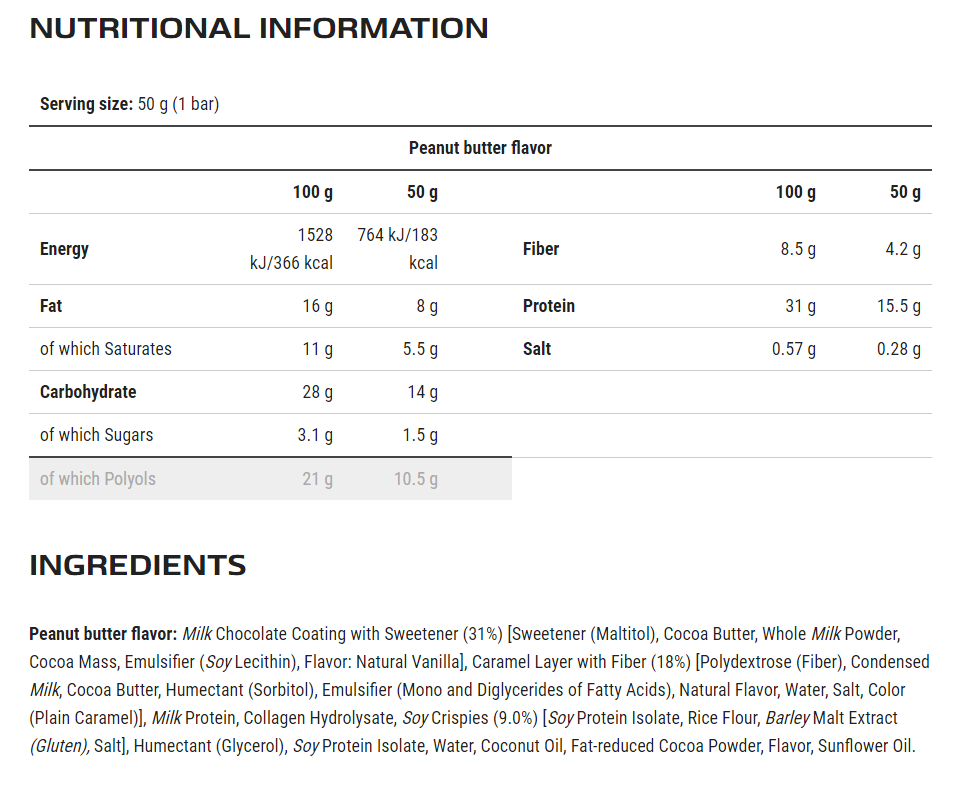Click the 10.5 g polyols value
This screenshot has height=785, width=962.
(416, 479)
